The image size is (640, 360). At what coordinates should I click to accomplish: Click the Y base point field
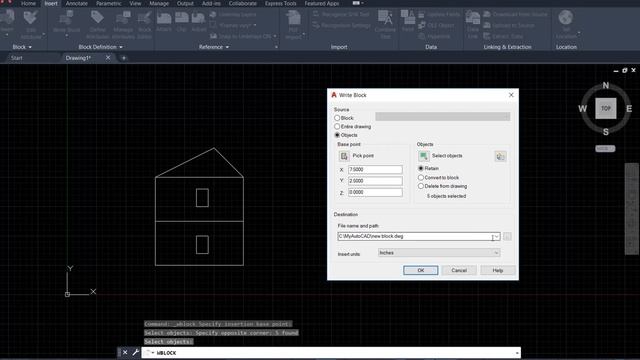[x=375, y=181]
